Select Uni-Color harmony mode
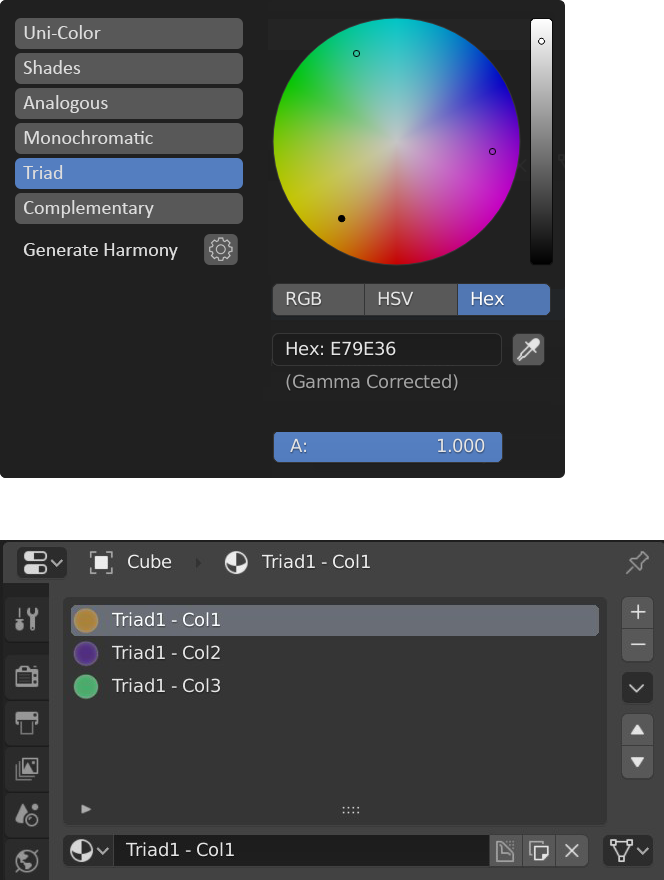 click(129, 33)
